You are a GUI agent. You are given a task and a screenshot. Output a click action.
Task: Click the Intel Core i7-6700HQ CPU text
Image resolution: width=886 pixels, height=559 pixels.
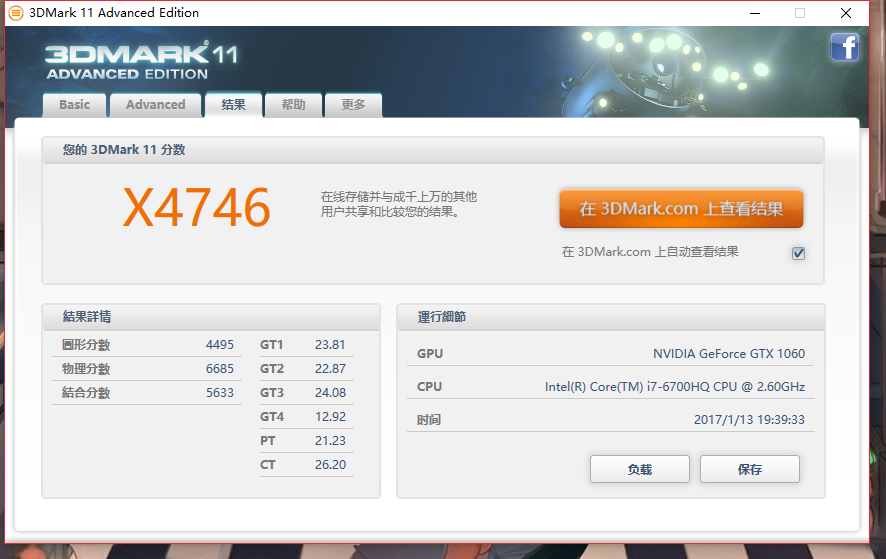coord(675,387)
